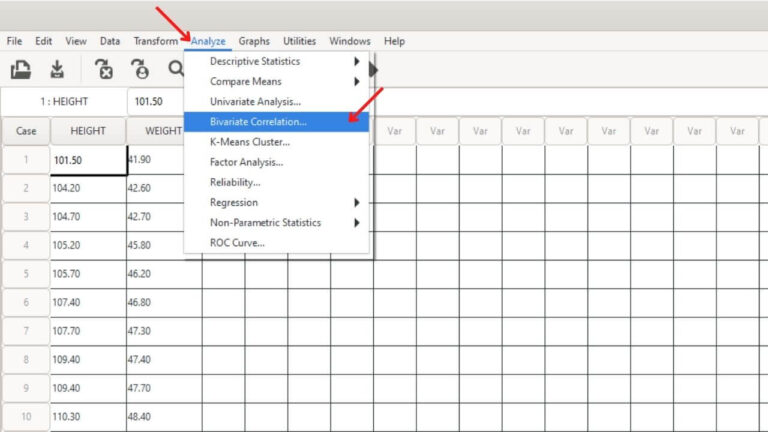Viewport: 768px width, 432px height.
Task: Select HEIGHT cell containing 105.20
Action: point(88,245)
